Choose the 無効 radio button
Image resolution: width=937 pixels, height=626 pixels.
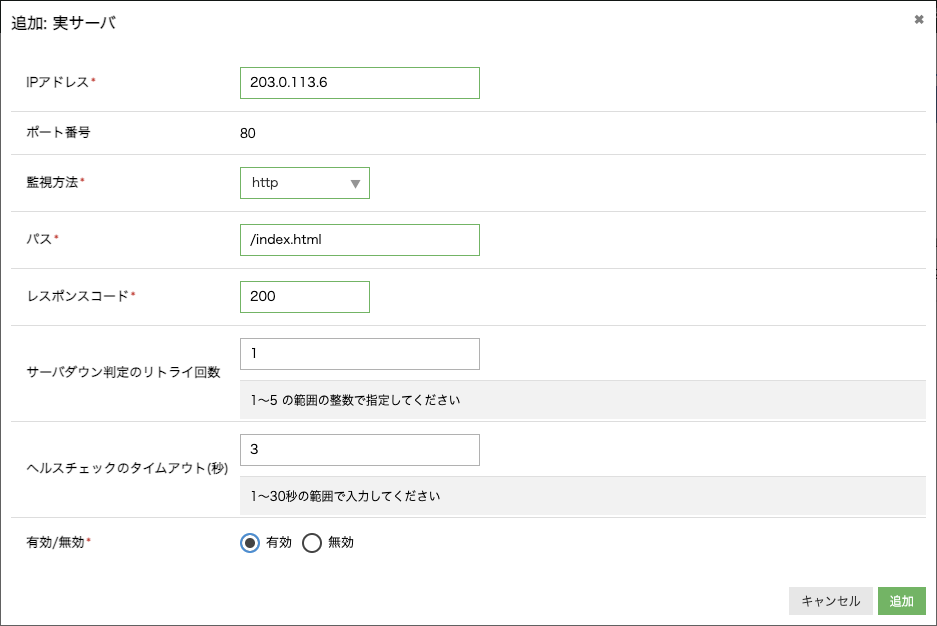point(312,543)
